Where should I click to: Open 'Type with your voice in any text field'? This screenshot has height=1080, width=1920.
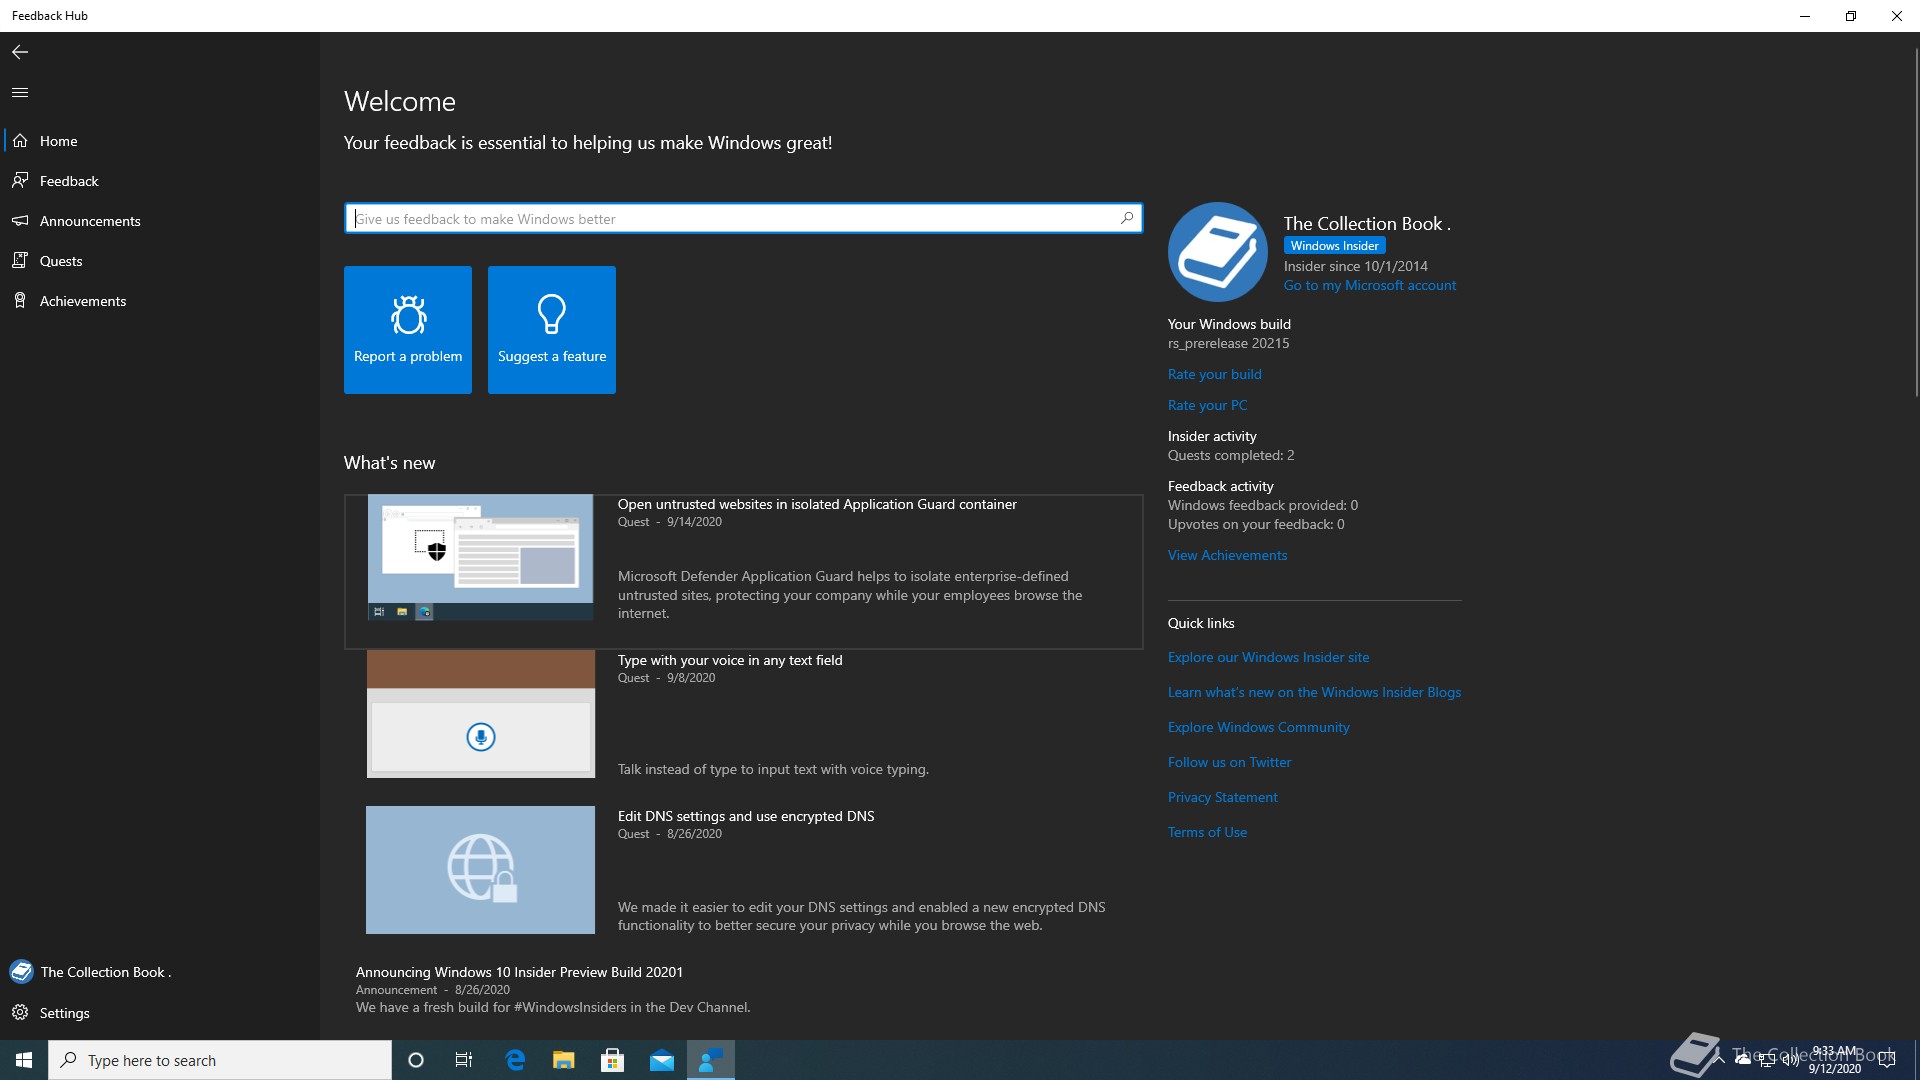730,660
